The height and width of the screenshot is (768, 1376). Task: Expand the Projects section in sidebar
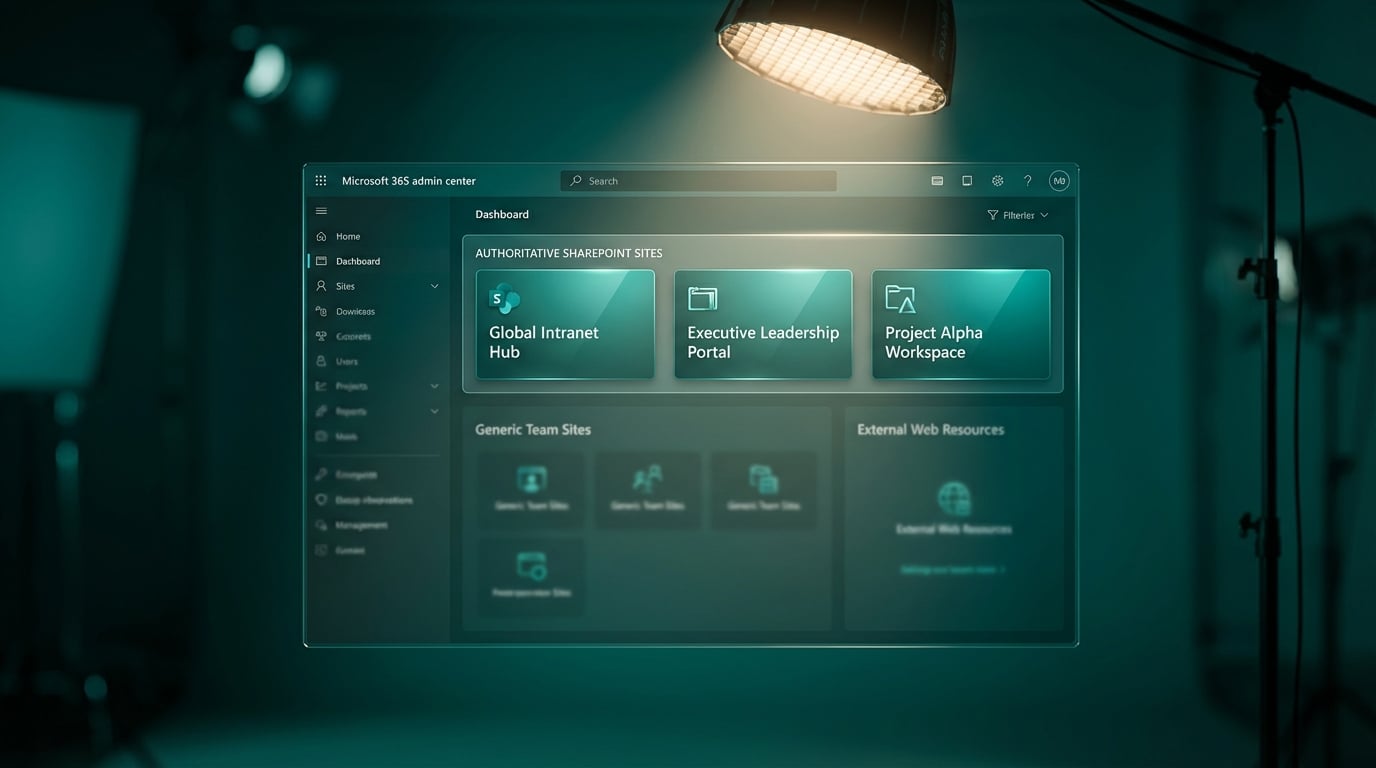click(434, 386)
